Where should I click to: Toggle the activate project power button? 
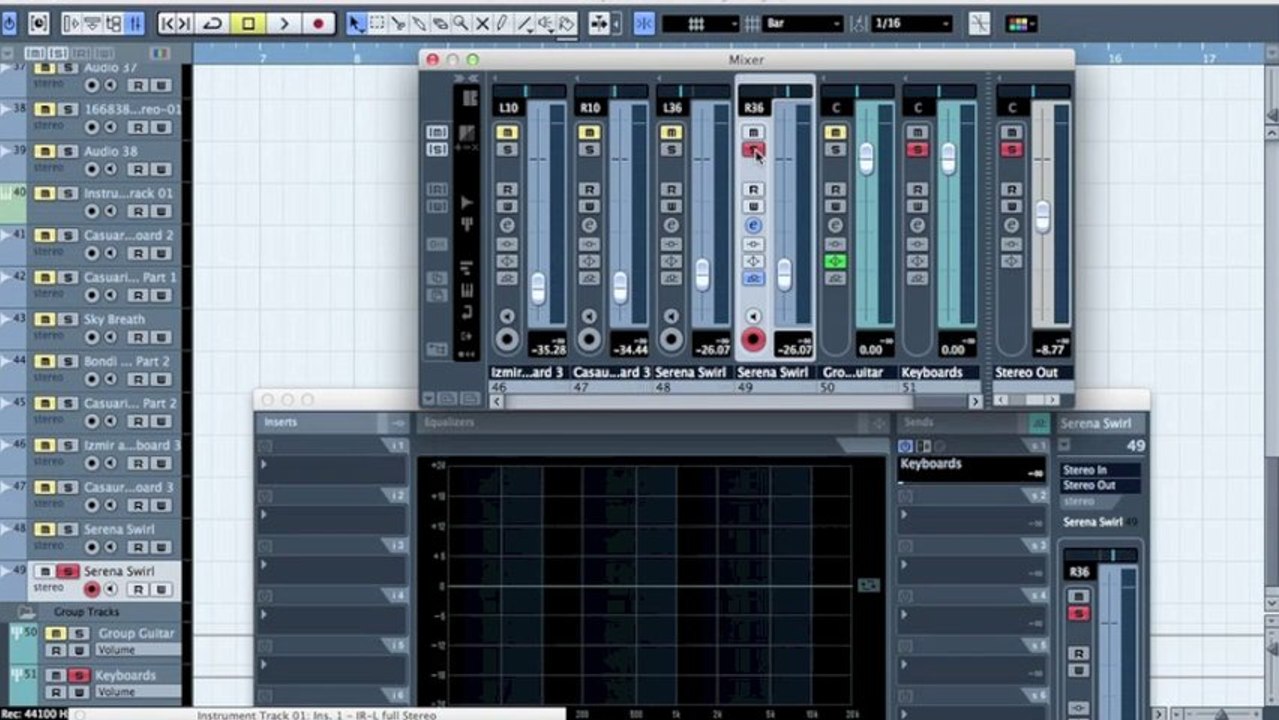click(x=9, y=22)
